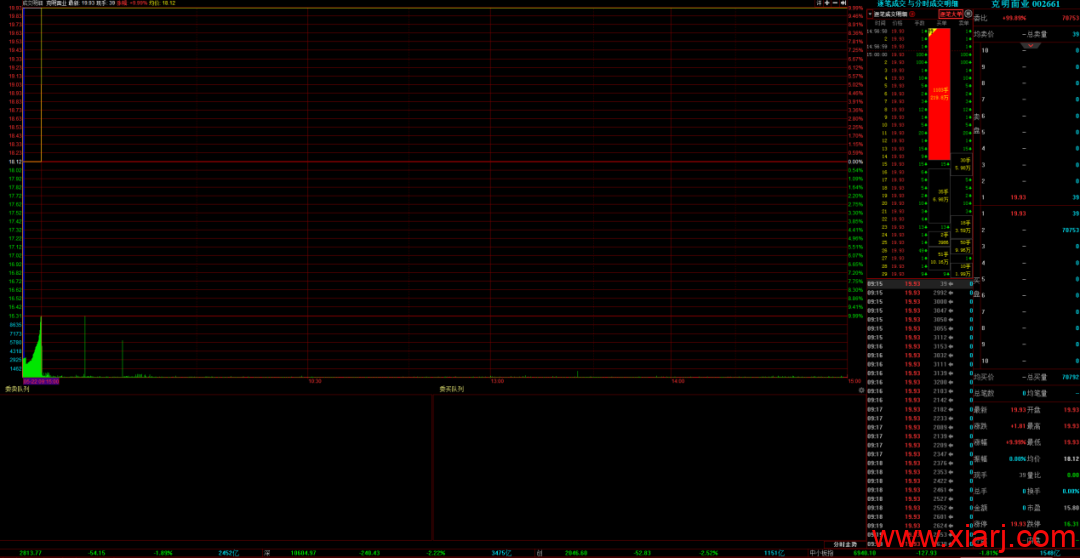Click the 35手 6.98万 trade block
This screenshot has width=1080, height=558.
939,196
